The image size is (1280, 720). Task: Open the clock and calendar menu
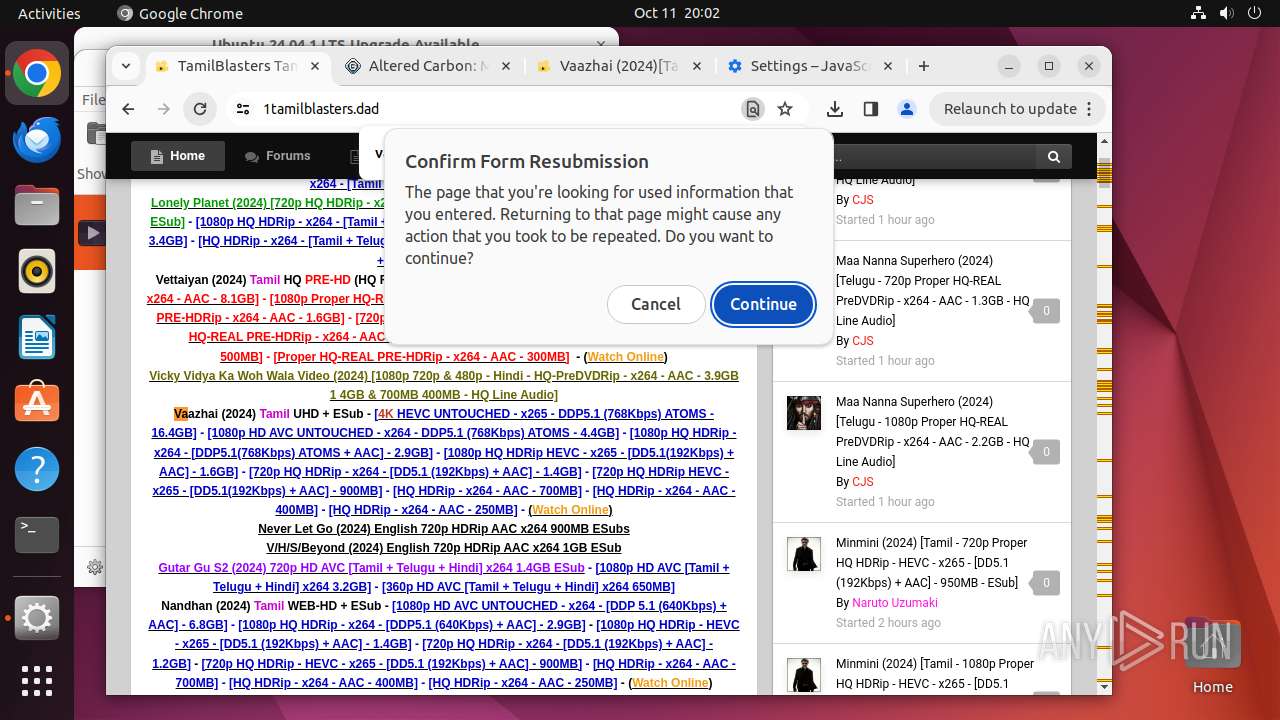(676, 13)
